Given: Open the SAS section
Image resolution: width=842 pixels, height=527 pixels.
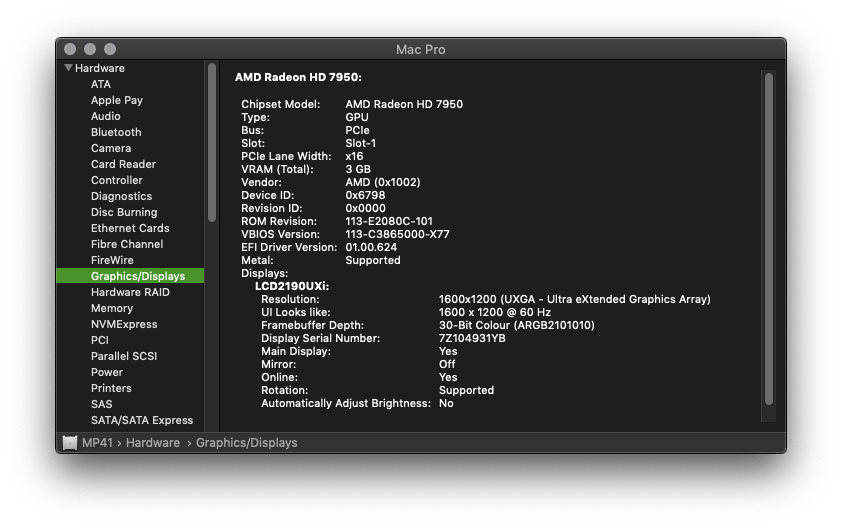Looking at the screenshot, I should [x=101, y=404].
